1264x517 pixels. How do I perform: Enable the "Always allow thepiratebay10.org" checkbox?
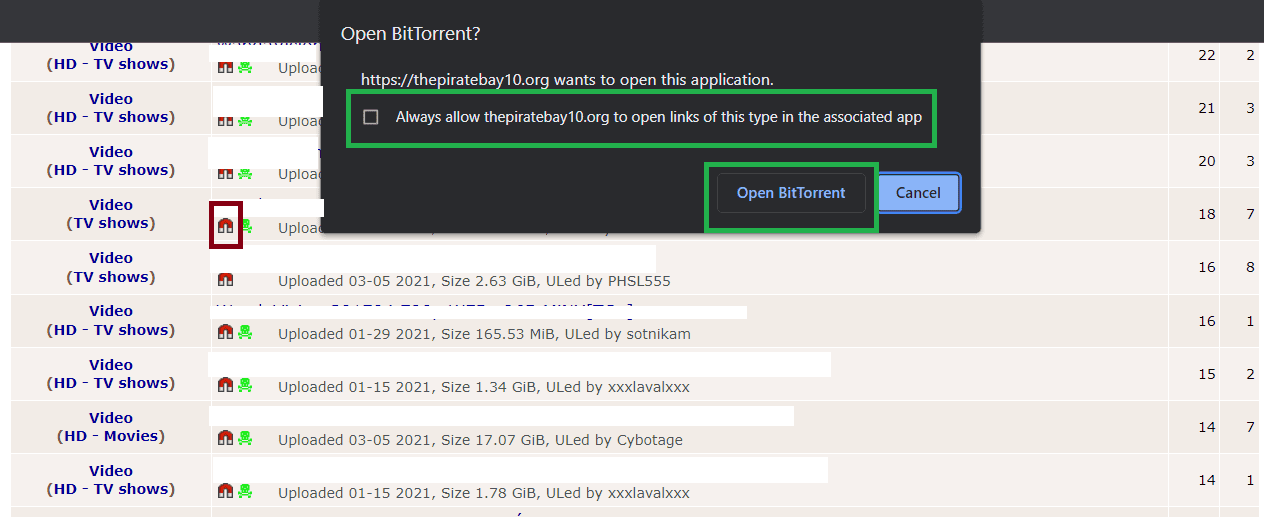(371, 117)
